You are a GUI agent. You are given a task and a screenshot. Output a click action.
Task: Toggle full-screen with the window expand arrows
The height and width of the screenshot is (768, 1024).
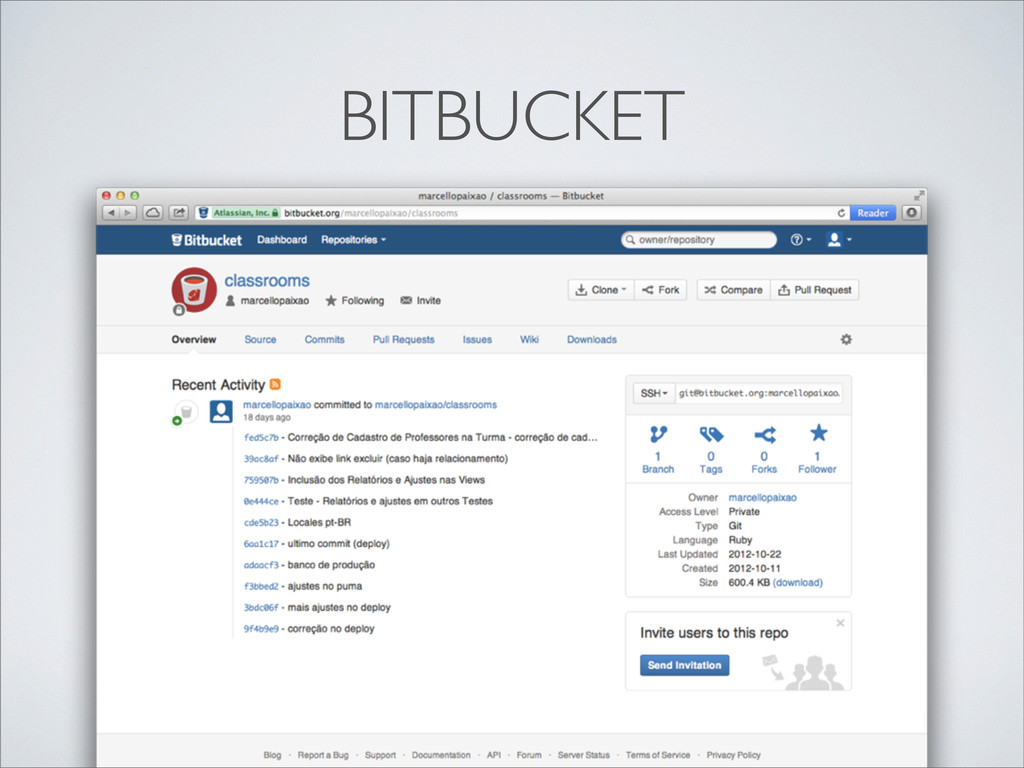[919, 195]
